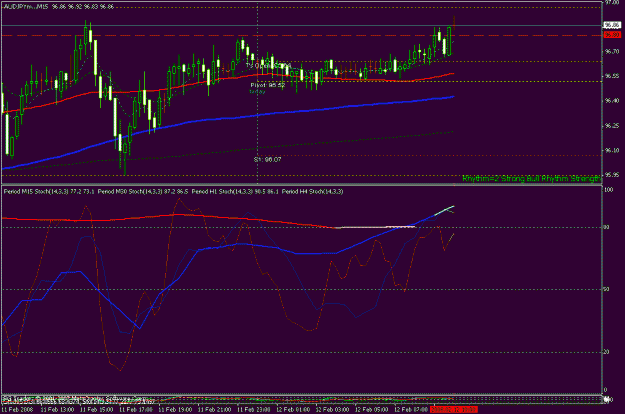The image size is (625, 414).
Task: Click the 'Period H1 Stoch(14,3,3)' indicator label
Action: pyautogui.click(x=222, y=192)
